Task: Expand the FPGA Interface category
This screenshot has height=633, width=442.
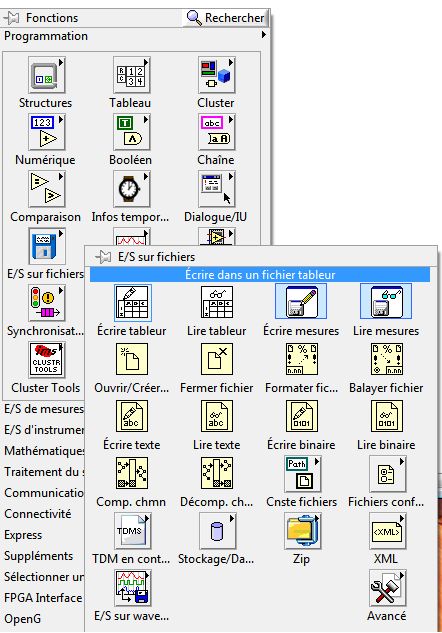Action: (44, 598)
